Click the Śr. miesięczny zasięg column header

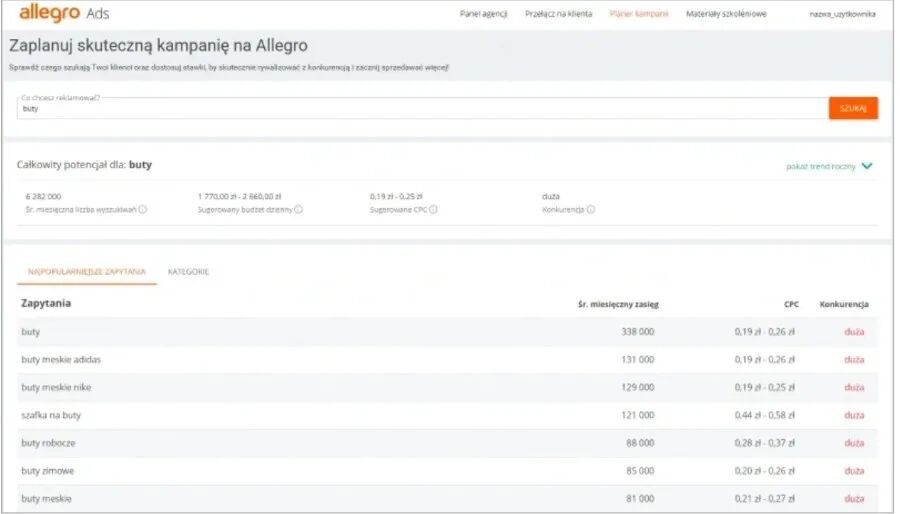[618, 304]
